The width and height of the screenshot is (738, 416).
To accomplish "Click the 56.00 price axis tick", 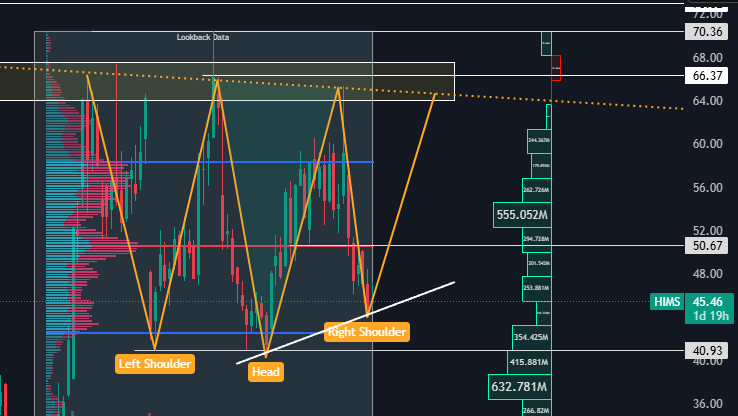I will point(707,188).
